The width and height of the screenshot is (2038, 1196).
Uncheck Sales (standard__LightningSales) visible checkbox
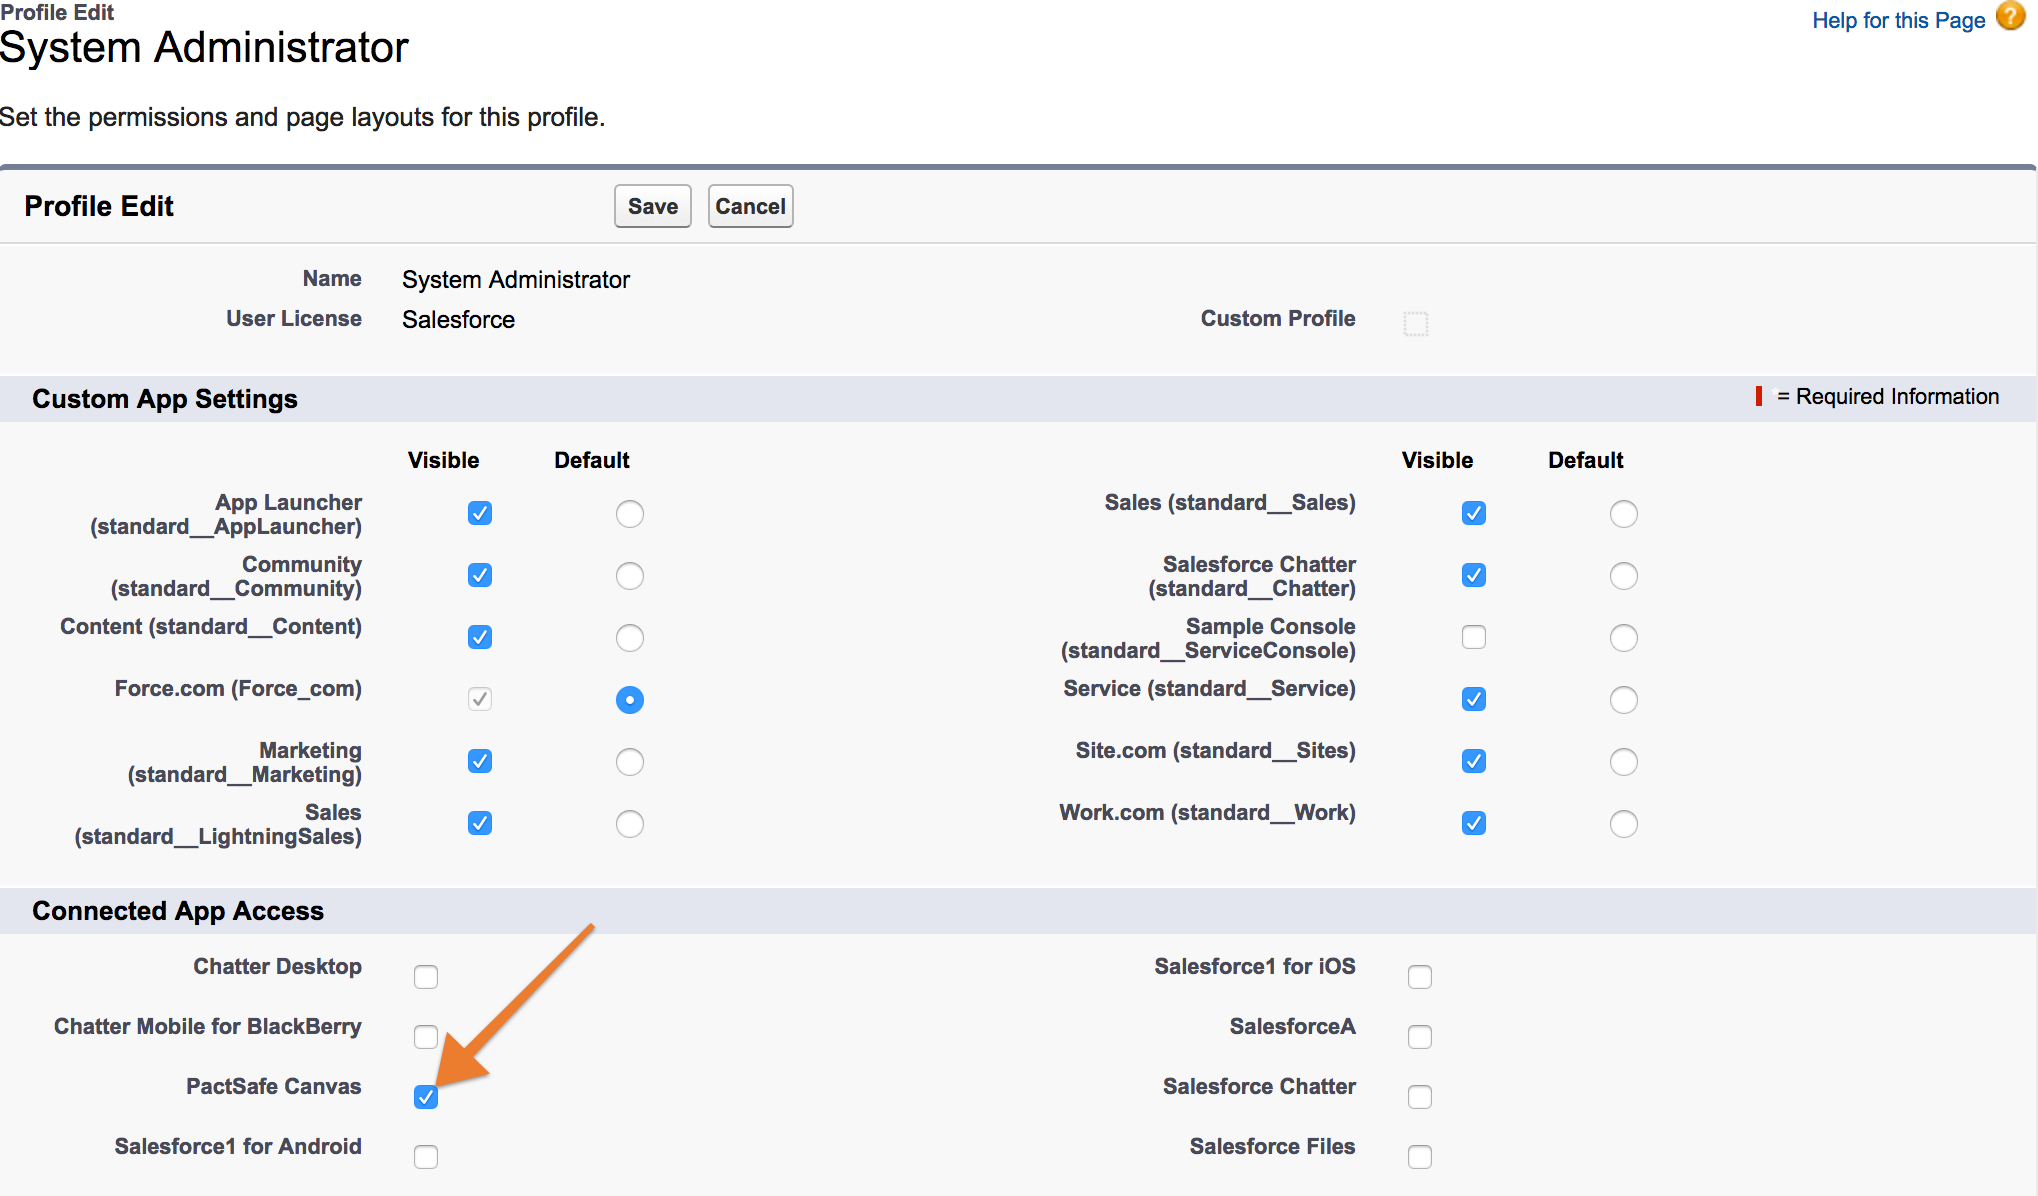[x=480, y=823]
